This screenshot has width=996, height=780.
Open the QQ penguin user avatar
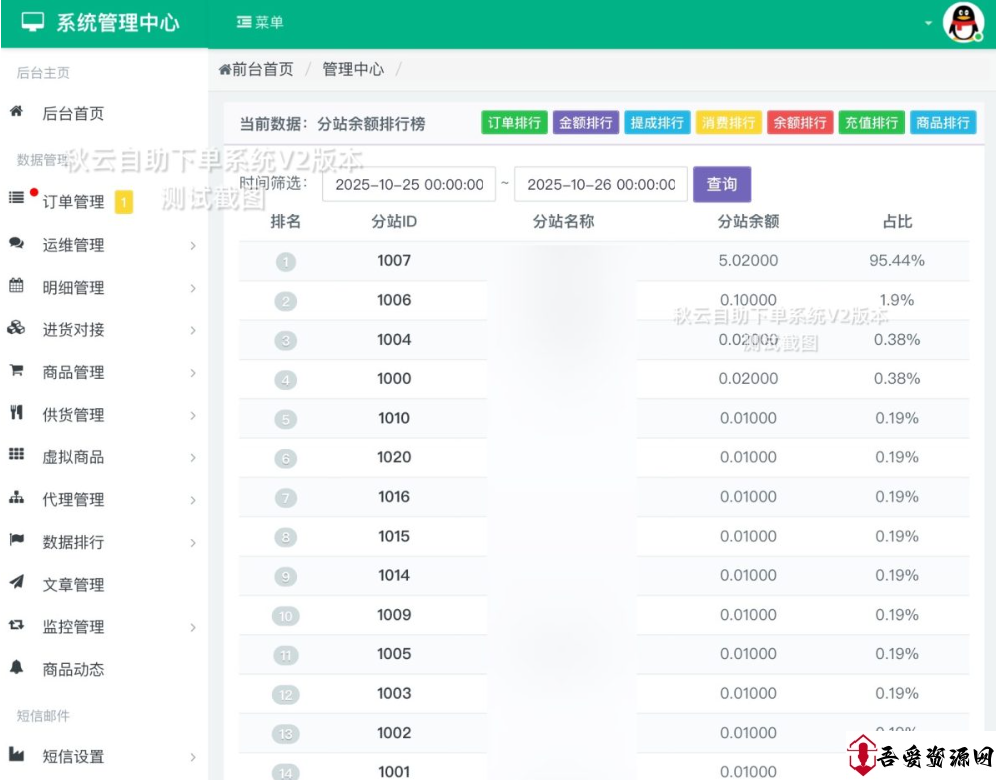964,23
